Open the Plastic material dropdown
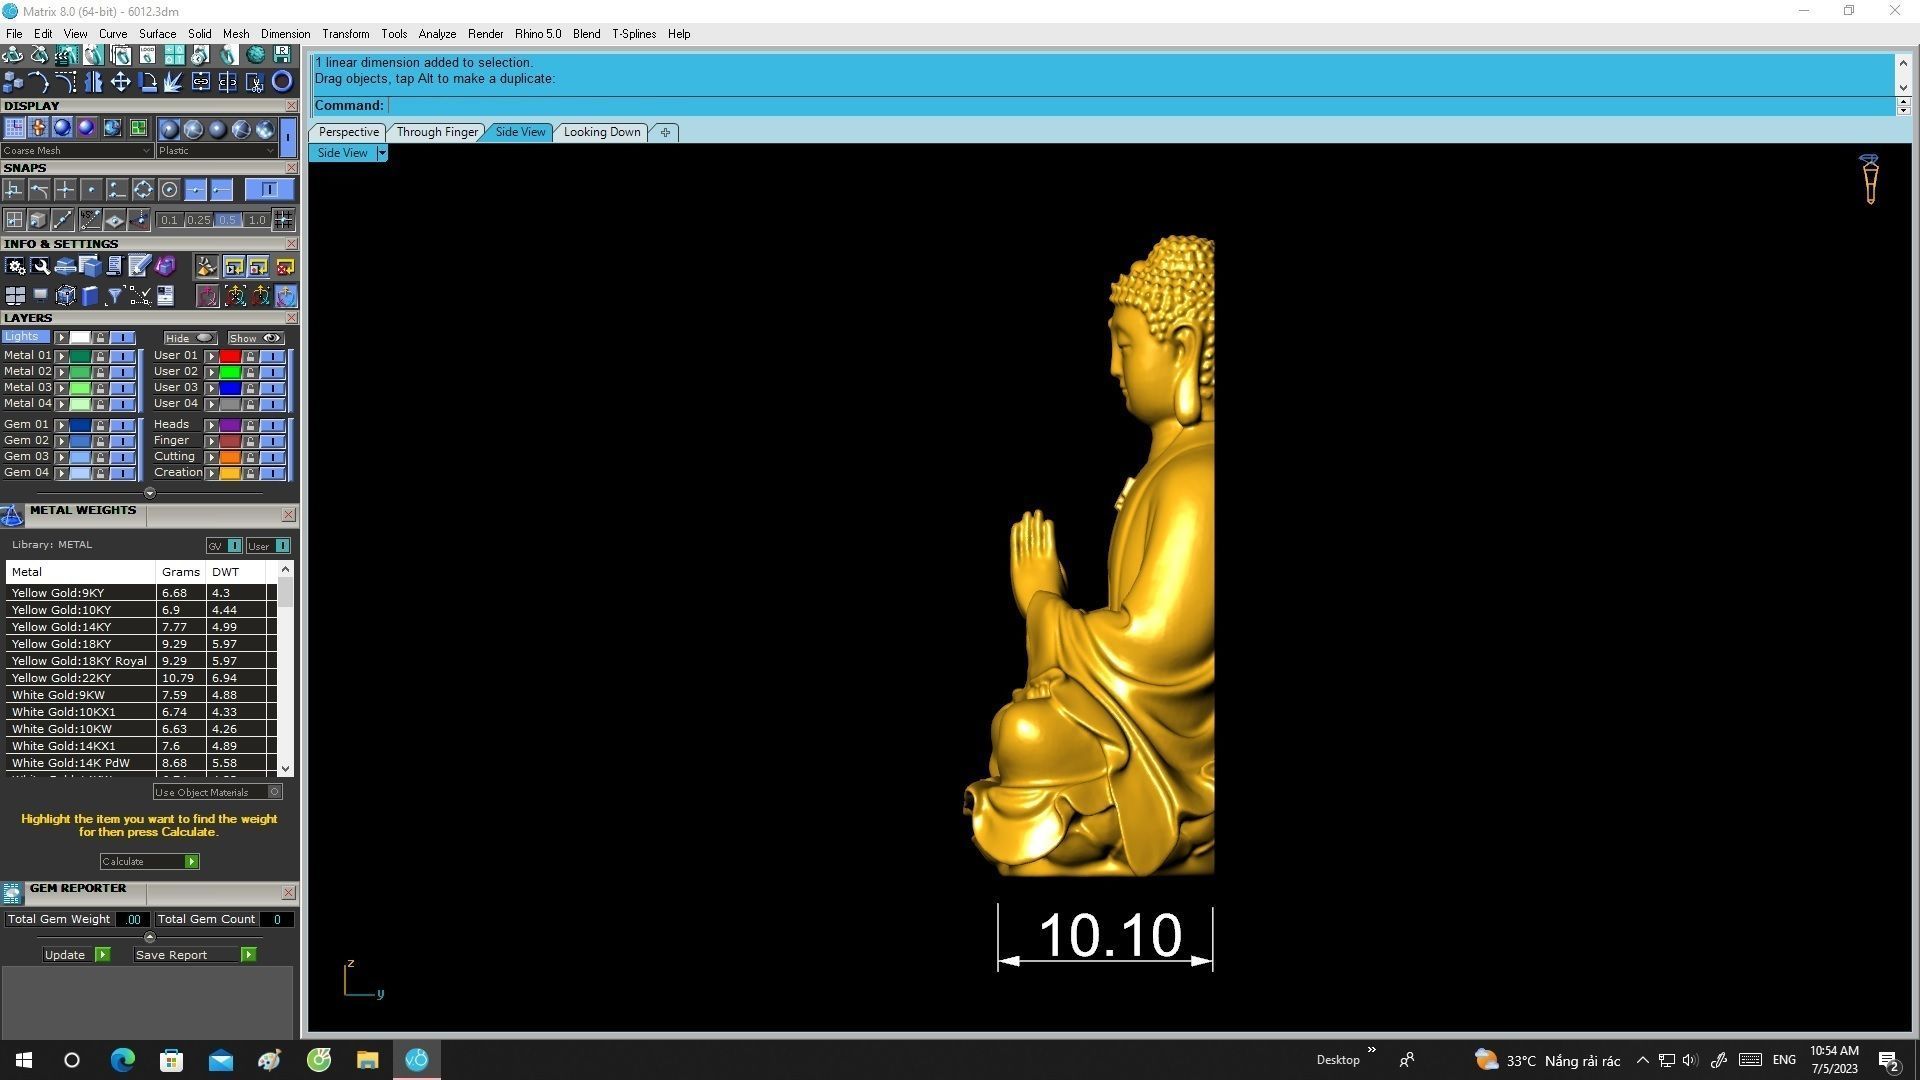This screenshot has width=1920, height=1080. tap(216, 151)
